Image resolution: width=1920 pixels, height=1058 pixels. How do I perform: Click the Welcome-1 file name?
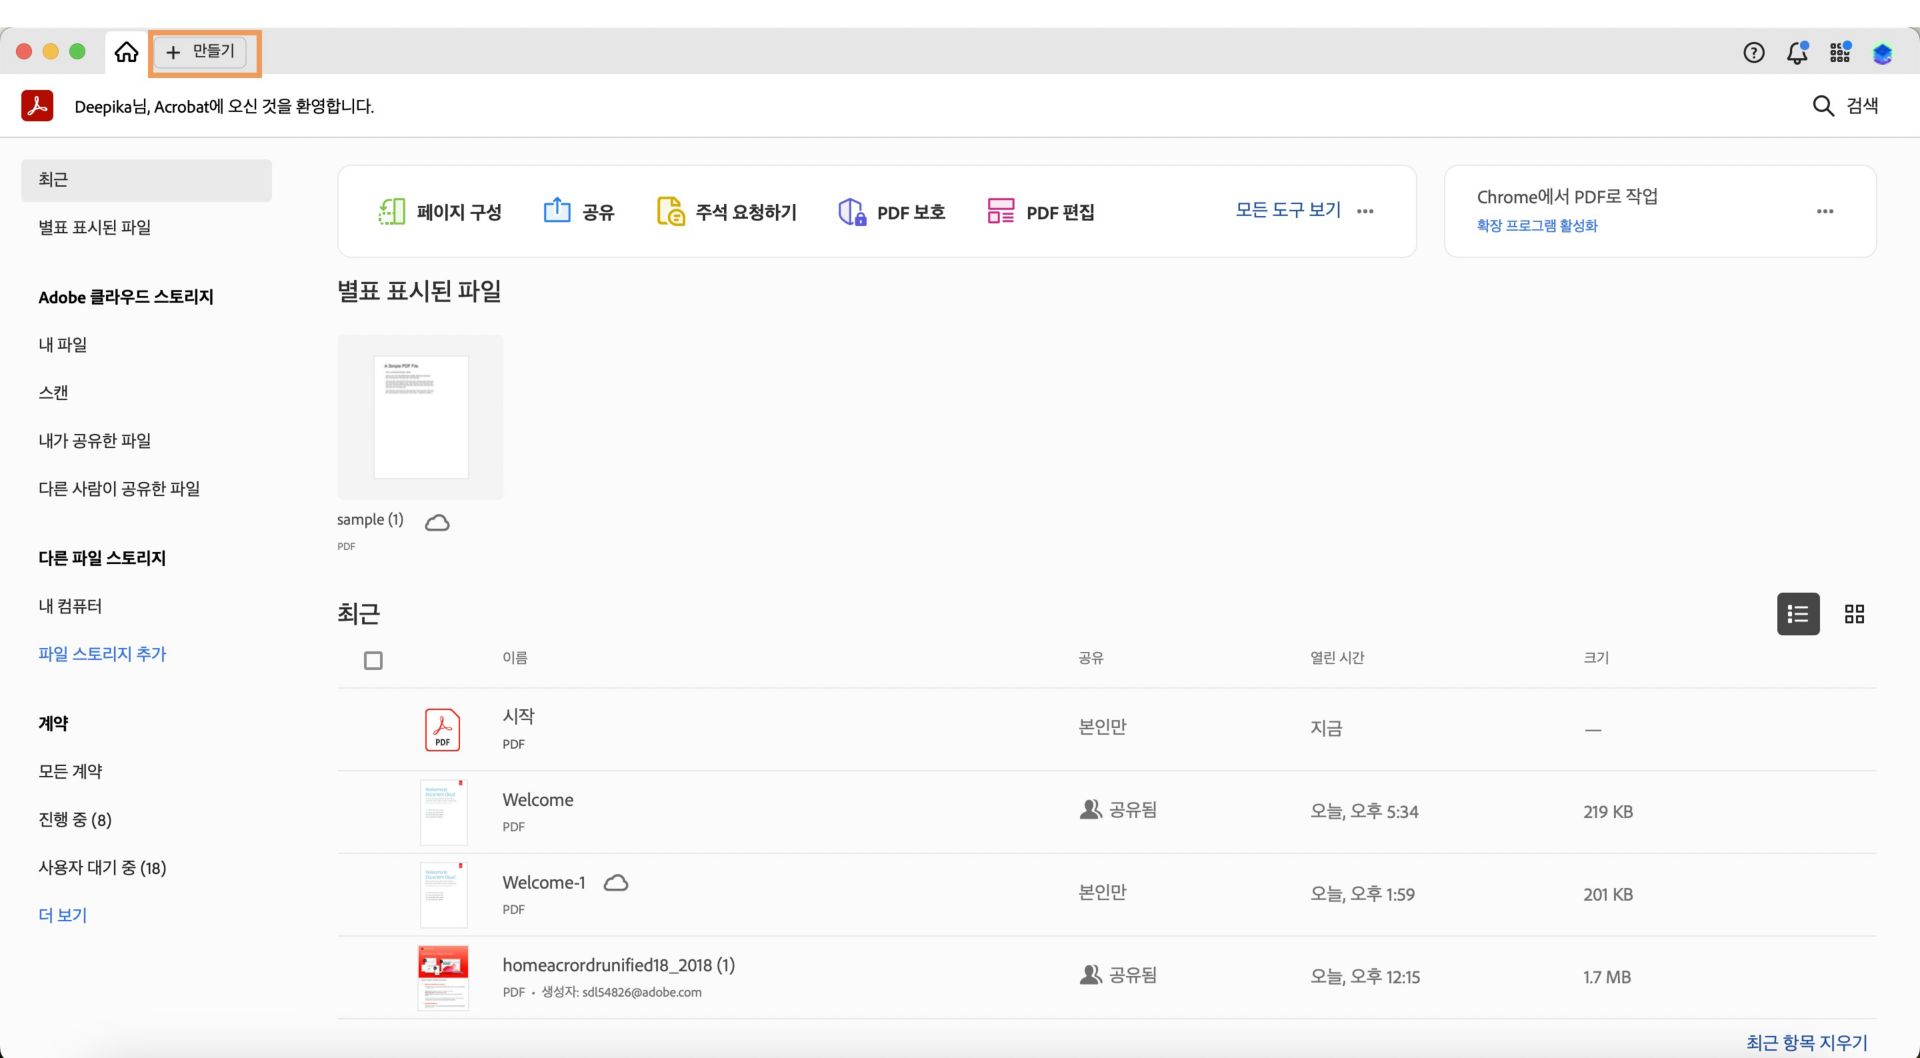(543, 883)
